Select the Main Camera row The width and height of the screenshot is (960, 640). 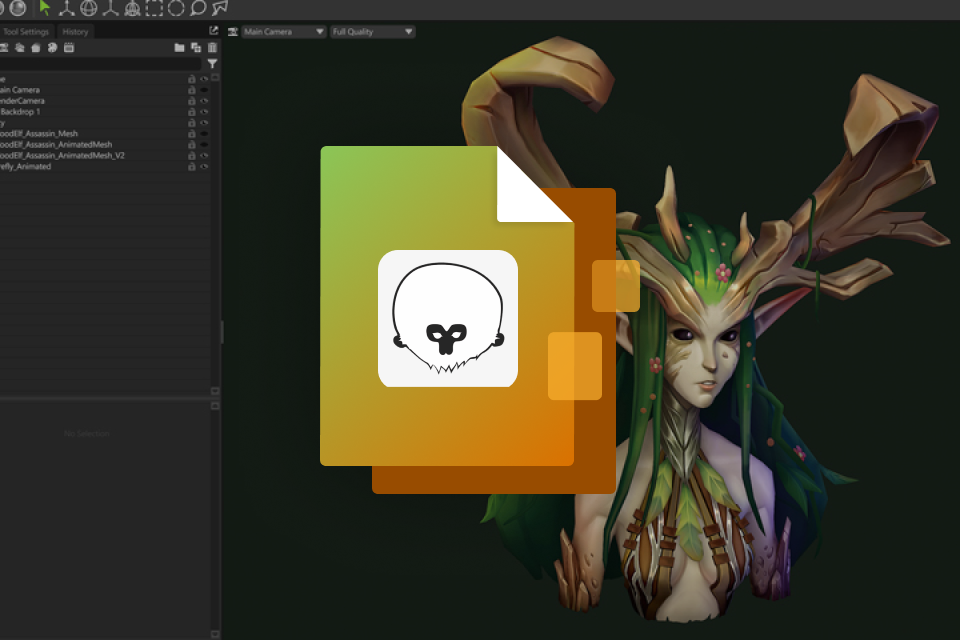[105, 90]
